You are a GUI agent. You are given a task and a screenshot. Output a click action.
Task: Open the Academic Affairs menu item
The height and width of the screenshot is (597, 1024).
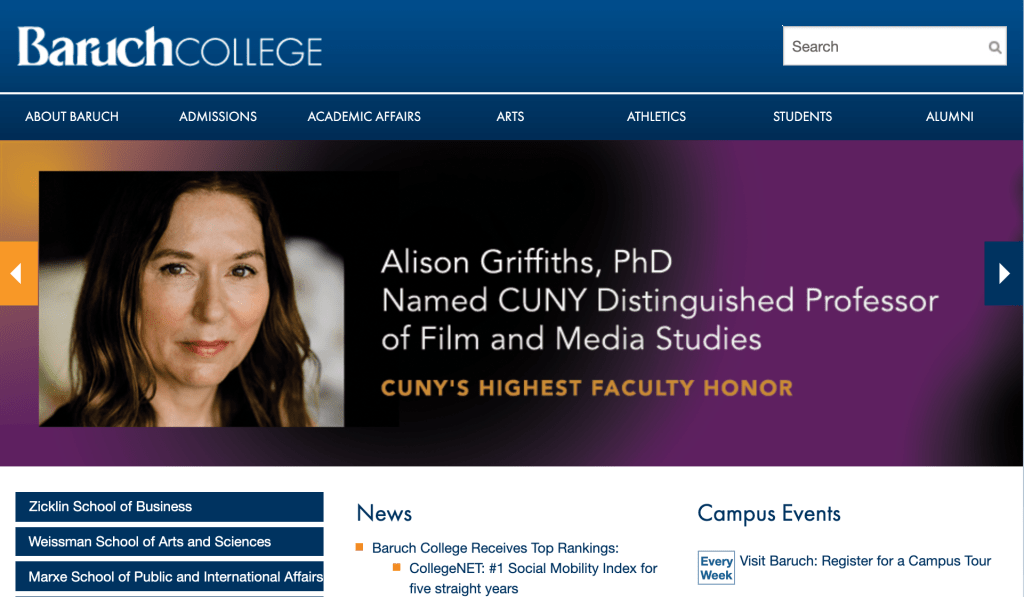tap(364, 117)
